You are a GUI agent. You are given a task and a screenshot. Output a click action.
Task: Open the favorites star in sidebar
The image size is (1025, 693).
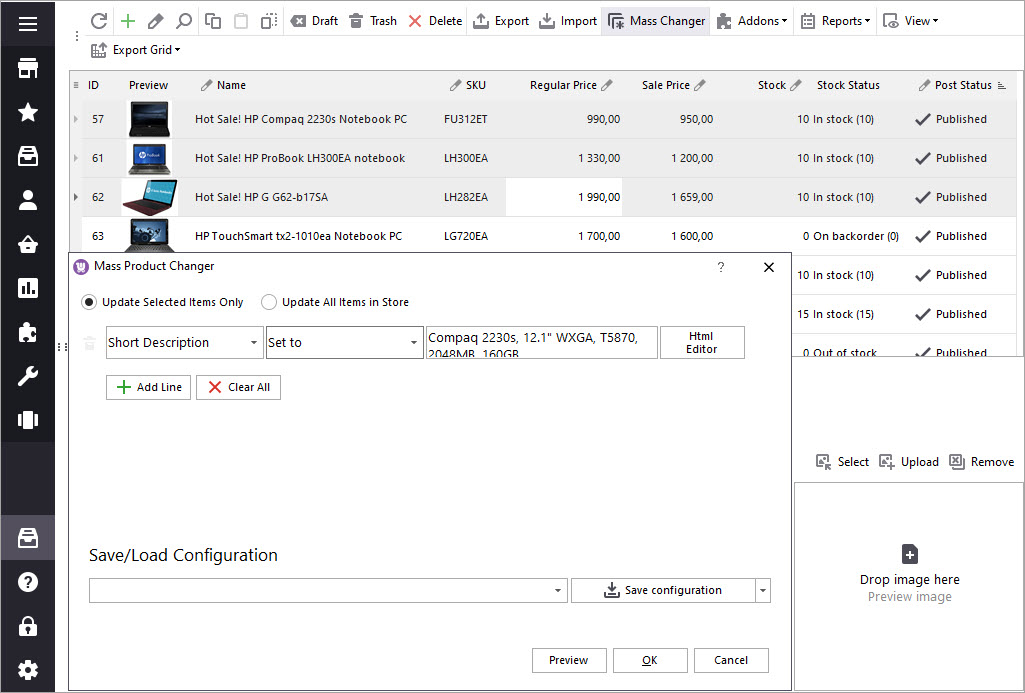click(x=28, y=112)
